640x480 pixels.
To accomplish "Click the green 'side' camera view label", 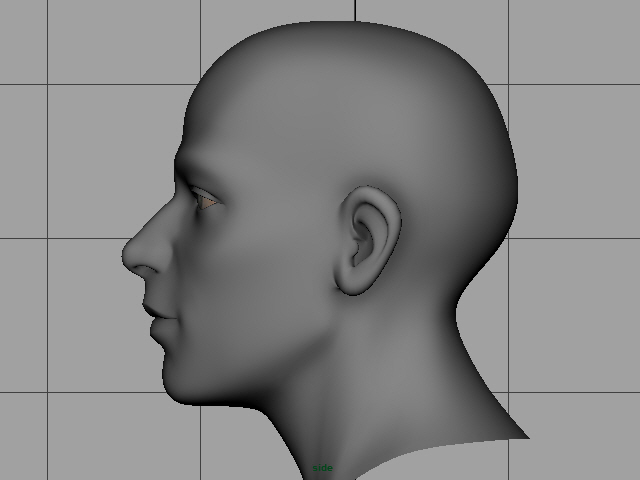I will point(322,468).
